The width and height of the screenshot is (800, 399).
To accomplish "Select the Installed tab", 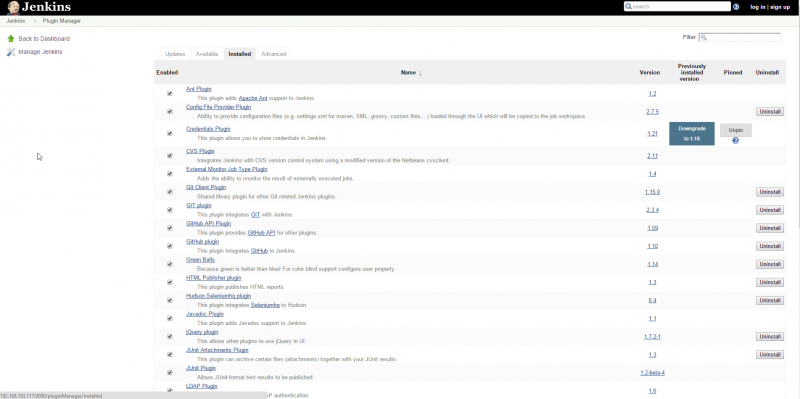I will (x=239, y=54).
